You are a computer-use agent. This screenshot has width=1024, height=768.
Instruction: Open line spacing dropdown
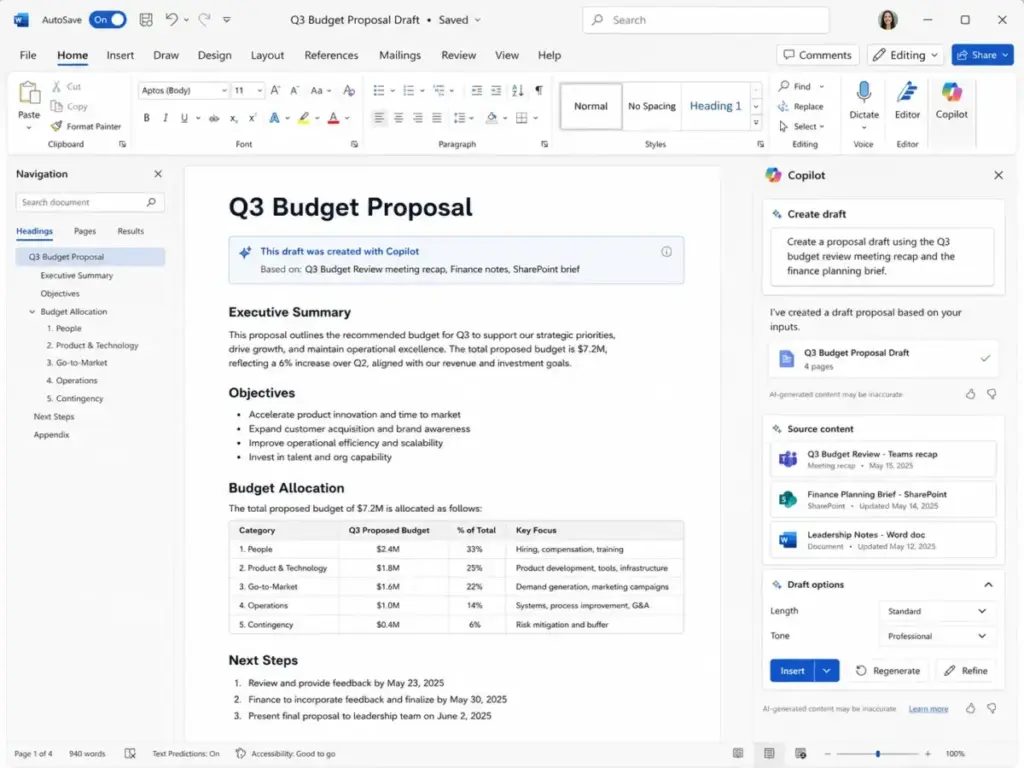[463, 118]
